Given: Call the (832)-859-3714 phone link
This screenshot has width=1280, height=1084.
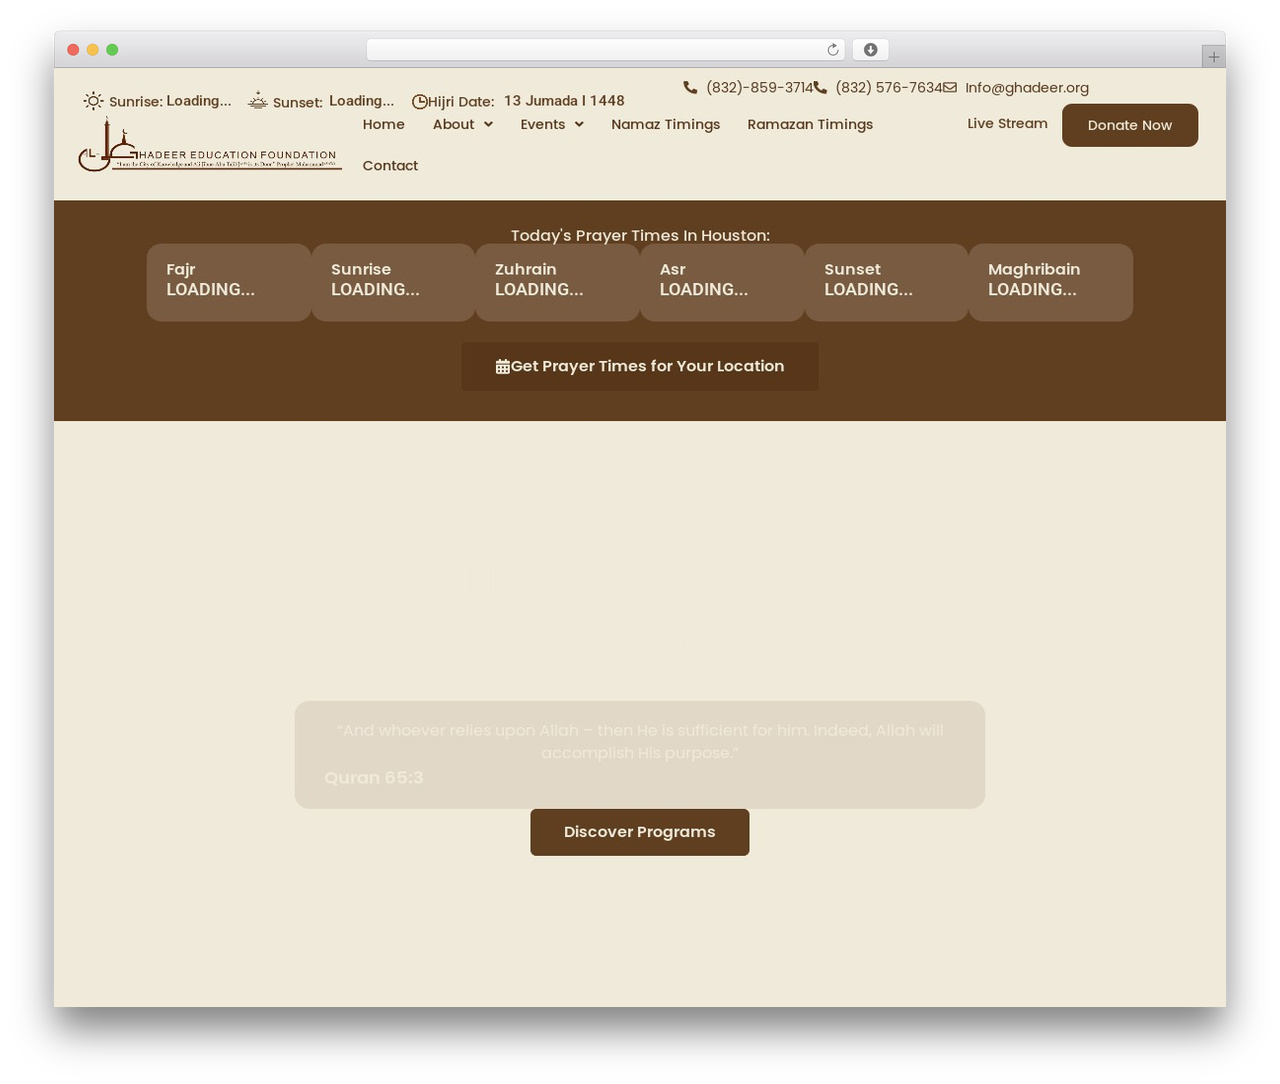Looking at the screenshot, I should pyautogui.click(x=760, y=87).
